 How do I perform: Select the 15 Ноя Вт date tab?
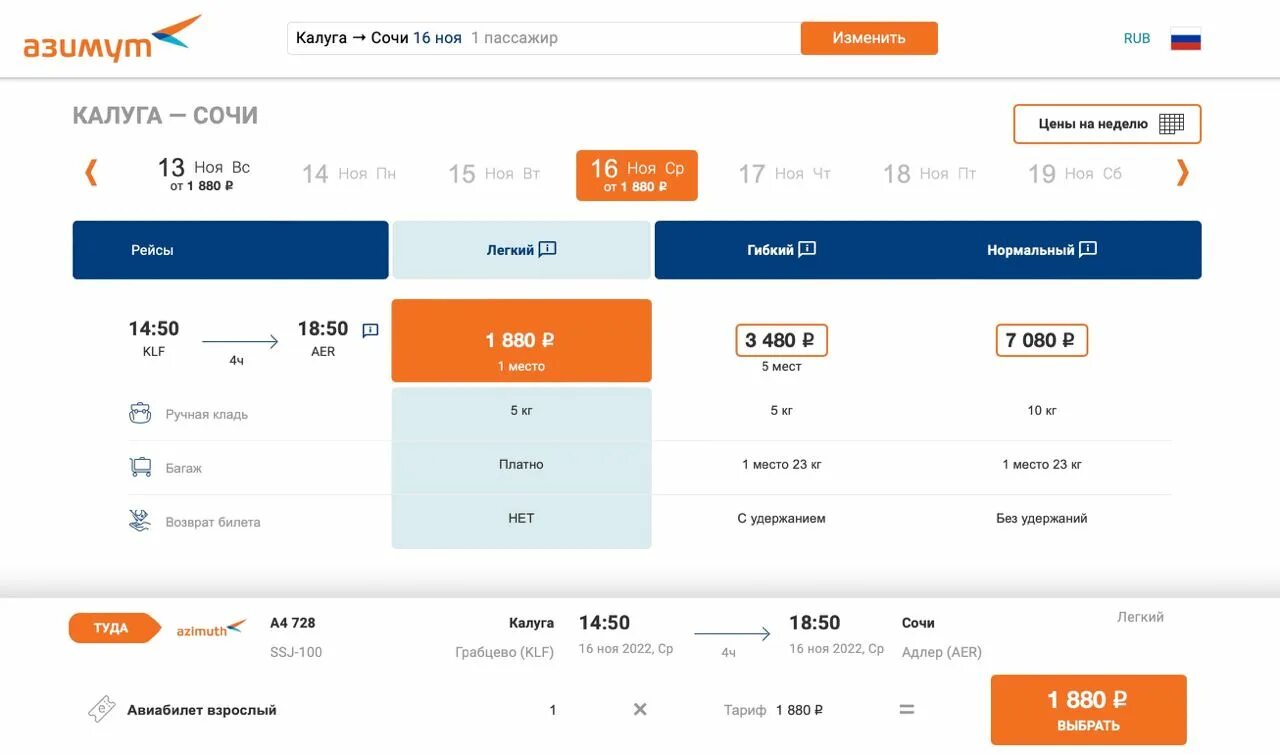coord(494,174)
